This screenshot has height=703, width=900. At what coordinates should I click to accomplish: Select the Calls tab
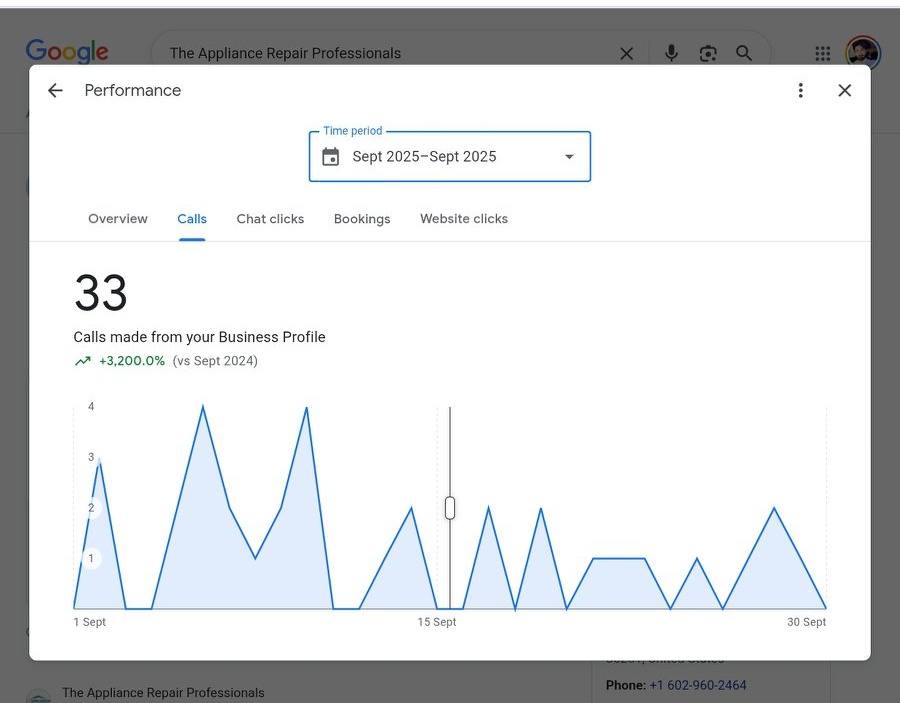[x=192, y=219]
